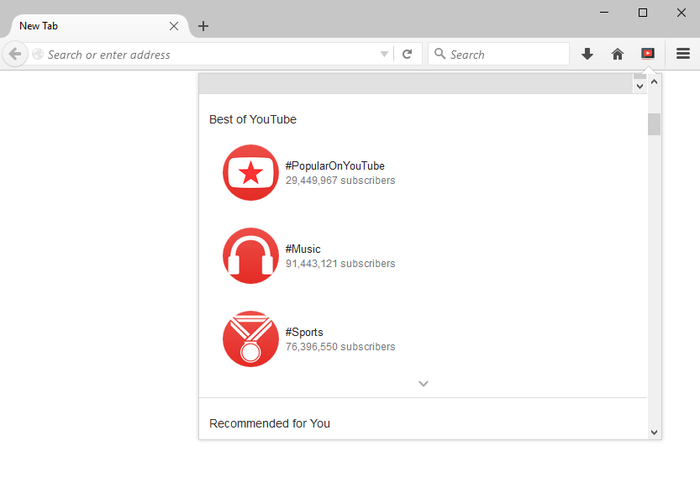Click the #Sports channel link
This screenshot has width=700, height=504.
click(x=304, y=332)
